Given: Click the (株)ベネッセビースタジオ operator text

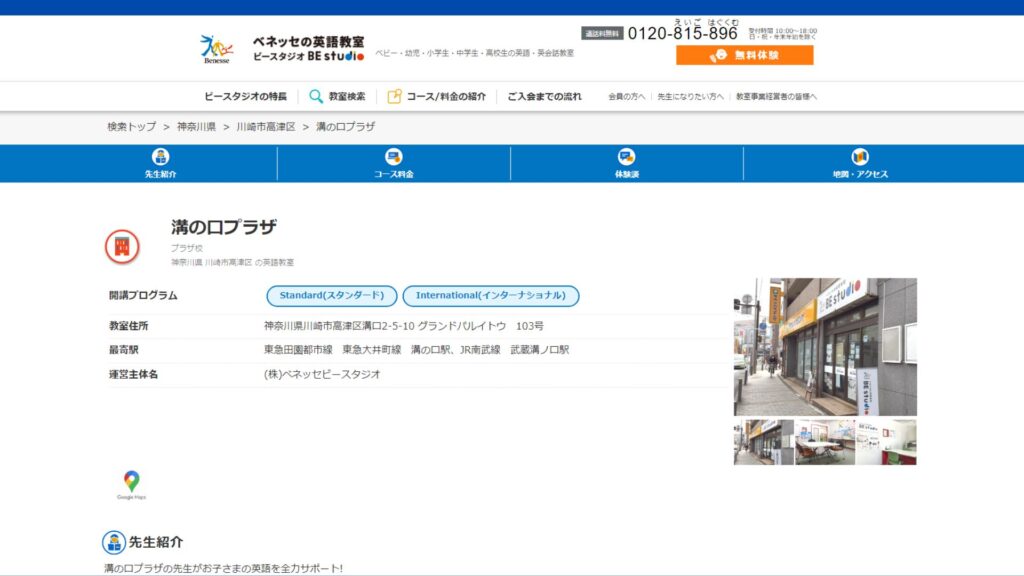Looking at the screenshot, I should [322, 374].
